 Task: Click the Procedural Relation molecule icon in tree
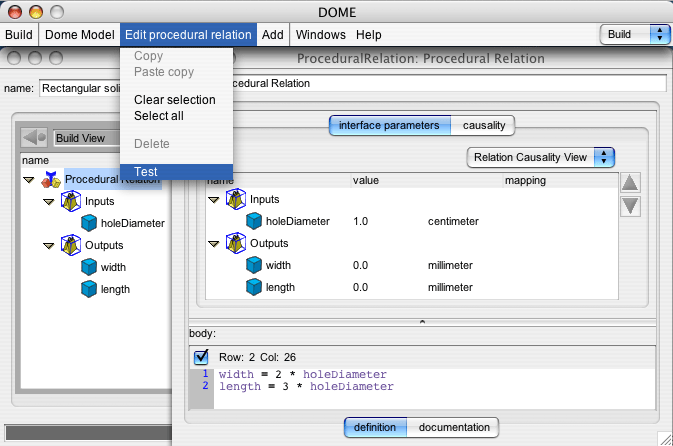51,179
